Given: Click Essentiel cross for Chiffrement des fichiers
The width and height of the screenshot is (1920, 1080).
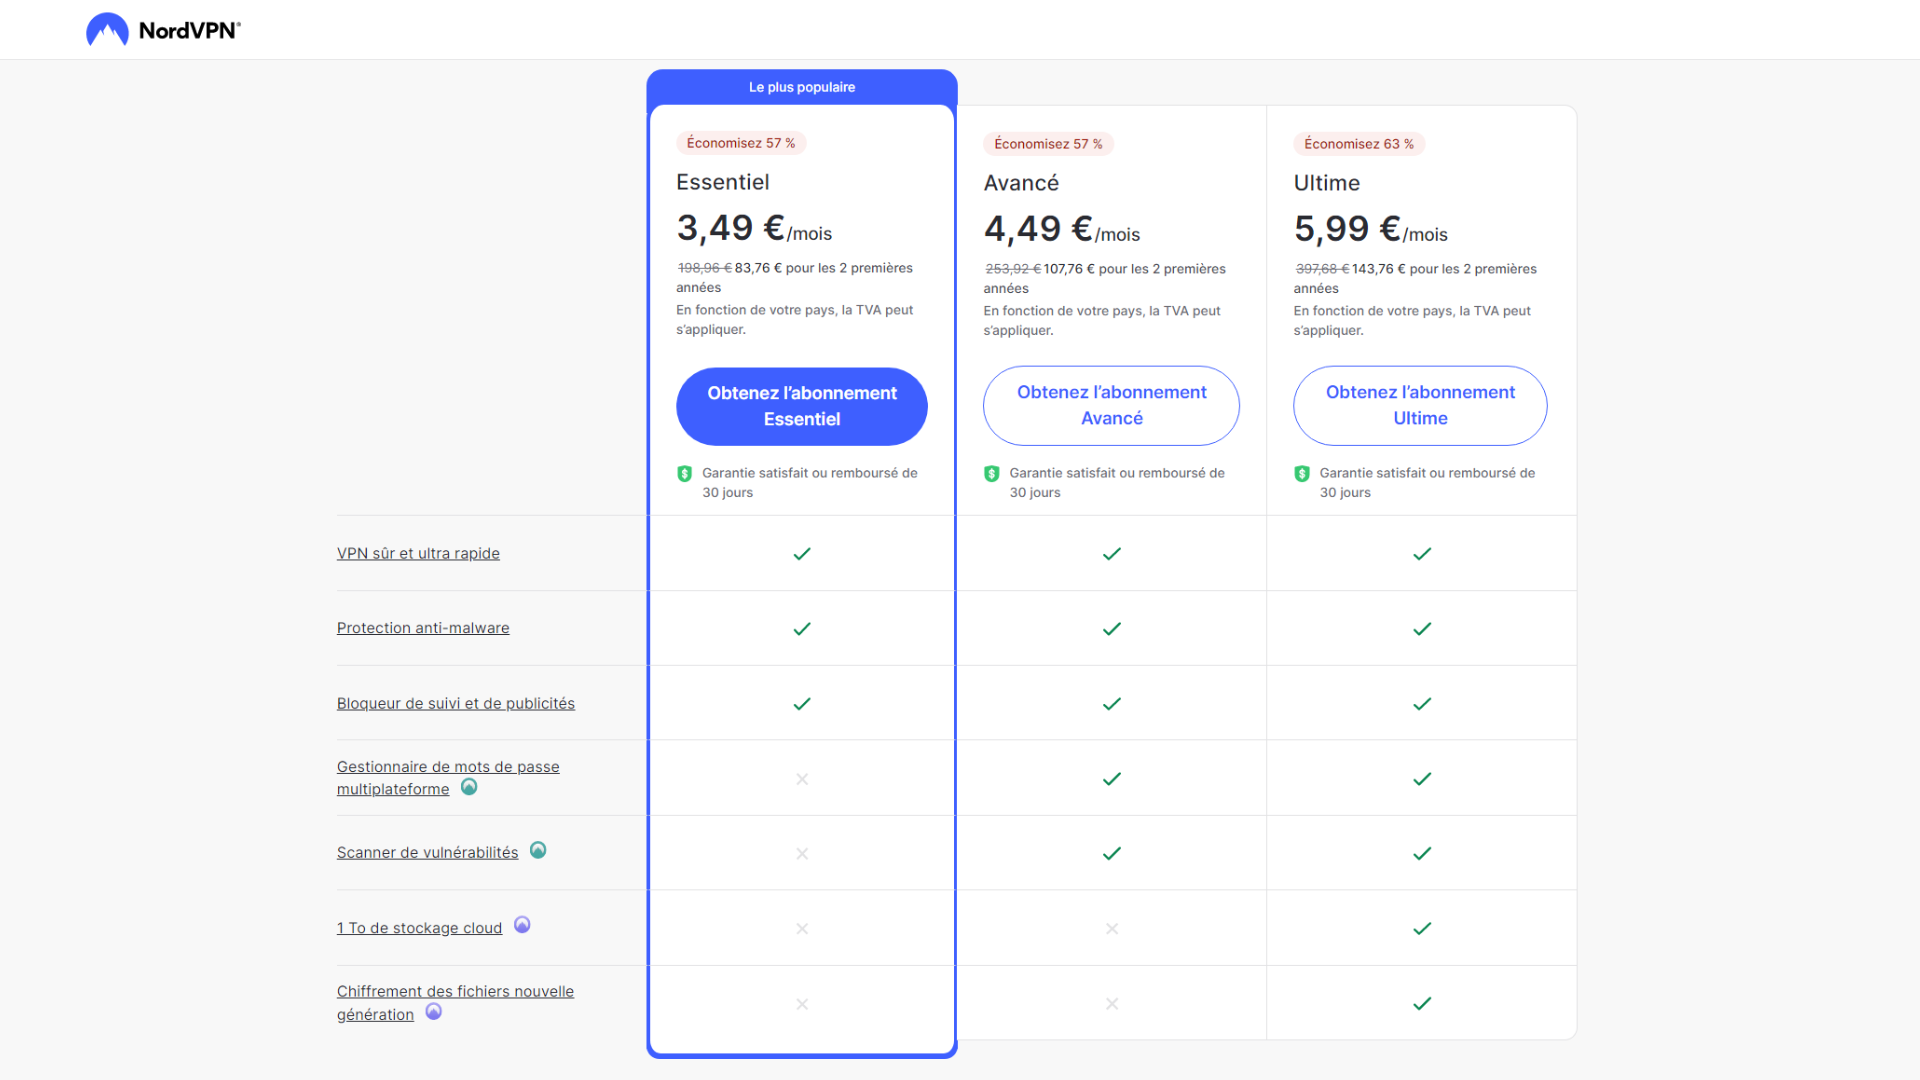Looking at the screenshot, I should coord(802,1004).
